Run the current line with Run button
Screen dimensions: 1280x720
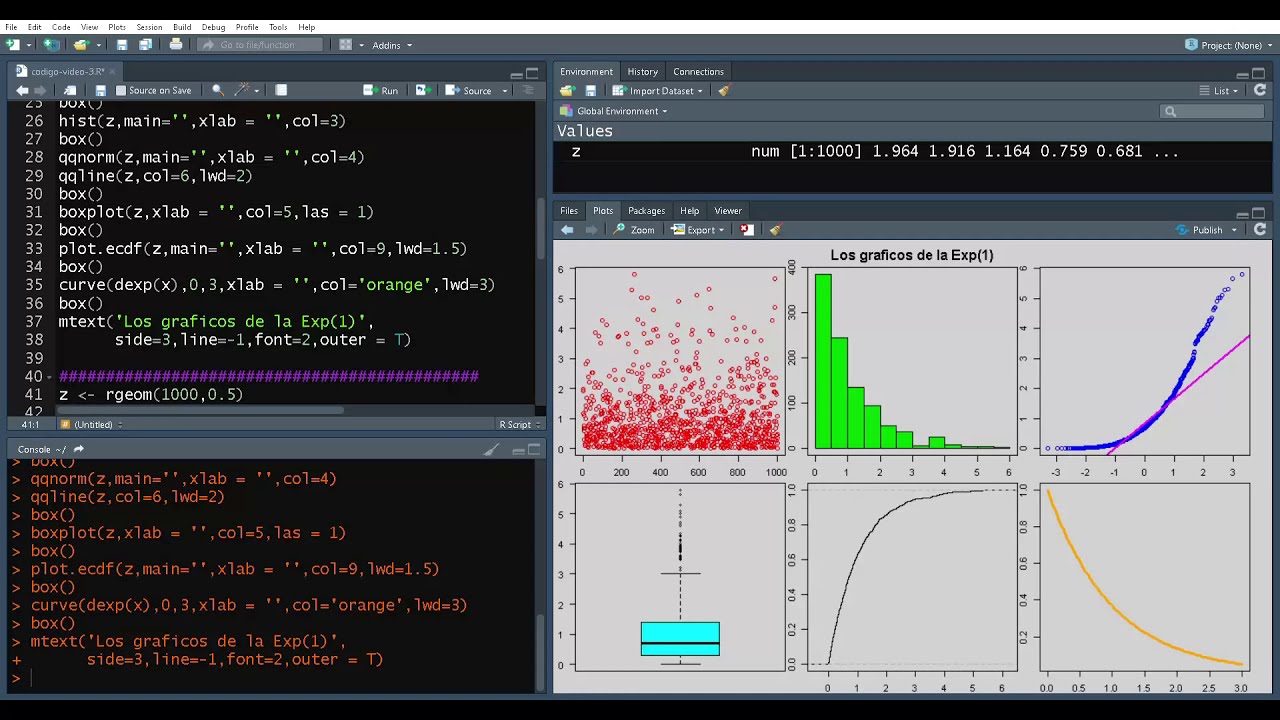[382, 90]
